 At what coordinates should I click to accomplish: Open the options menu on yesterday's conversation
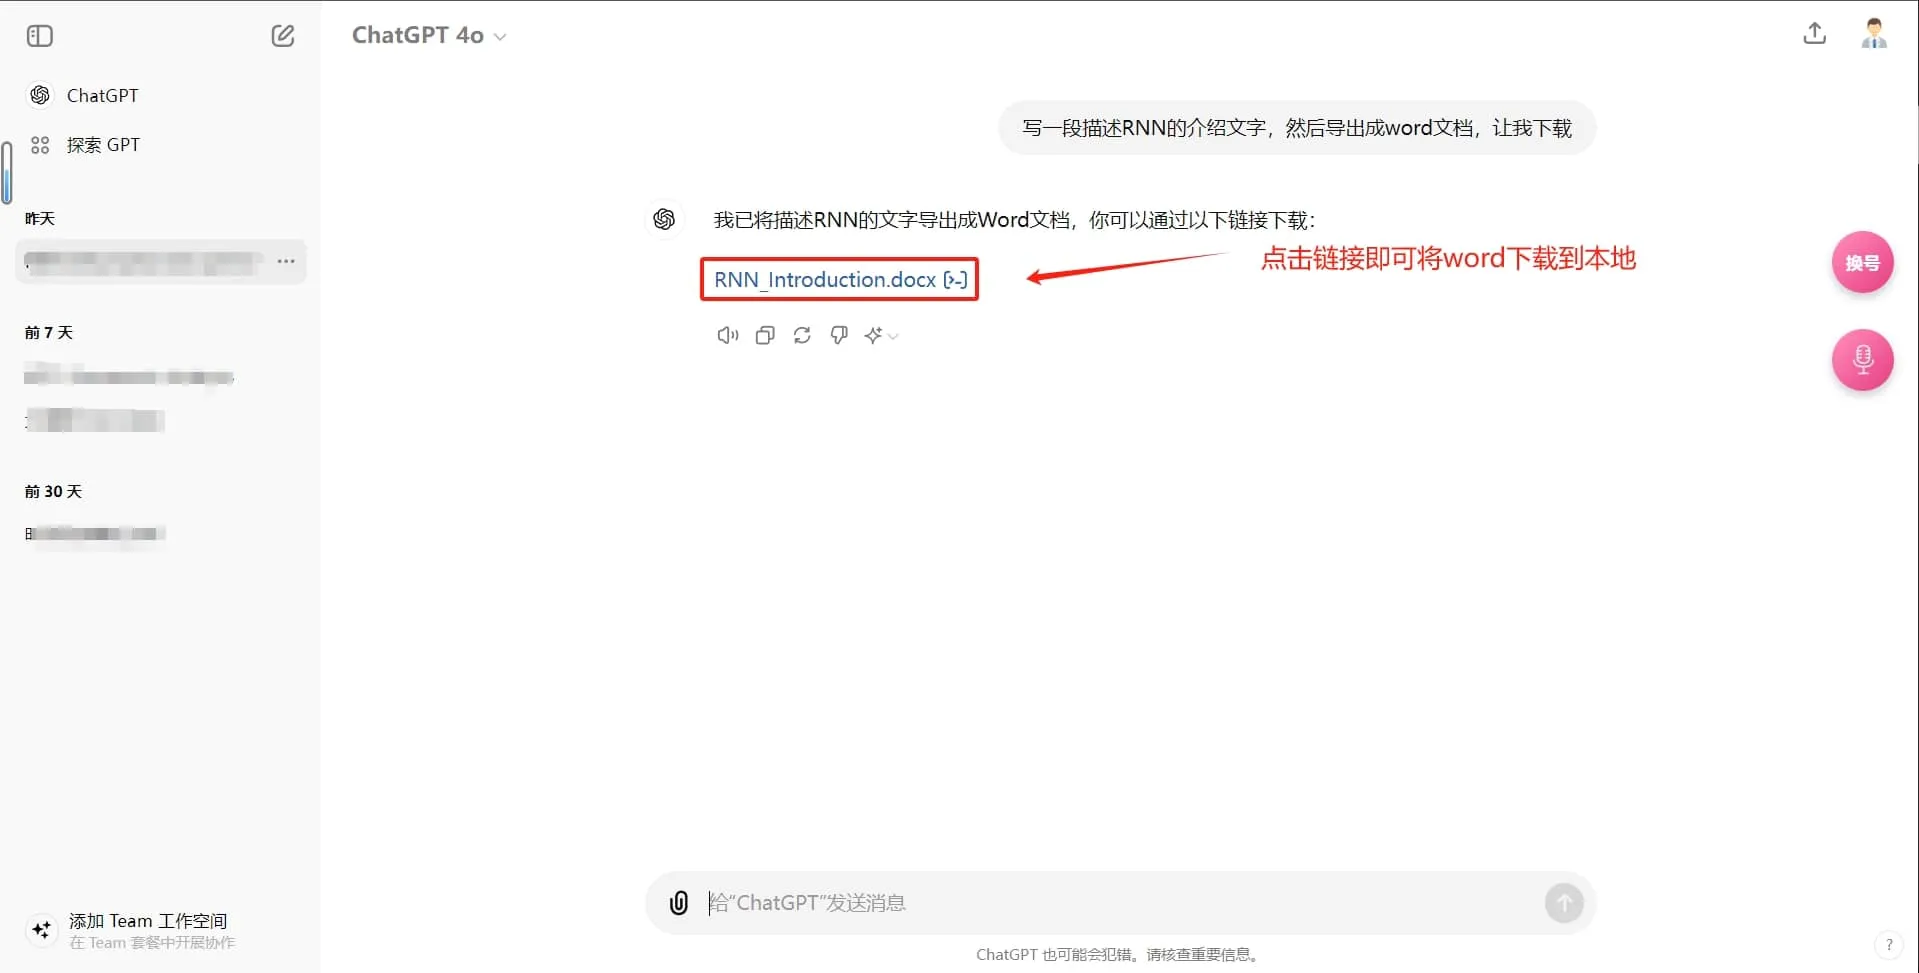click(287, 261)
